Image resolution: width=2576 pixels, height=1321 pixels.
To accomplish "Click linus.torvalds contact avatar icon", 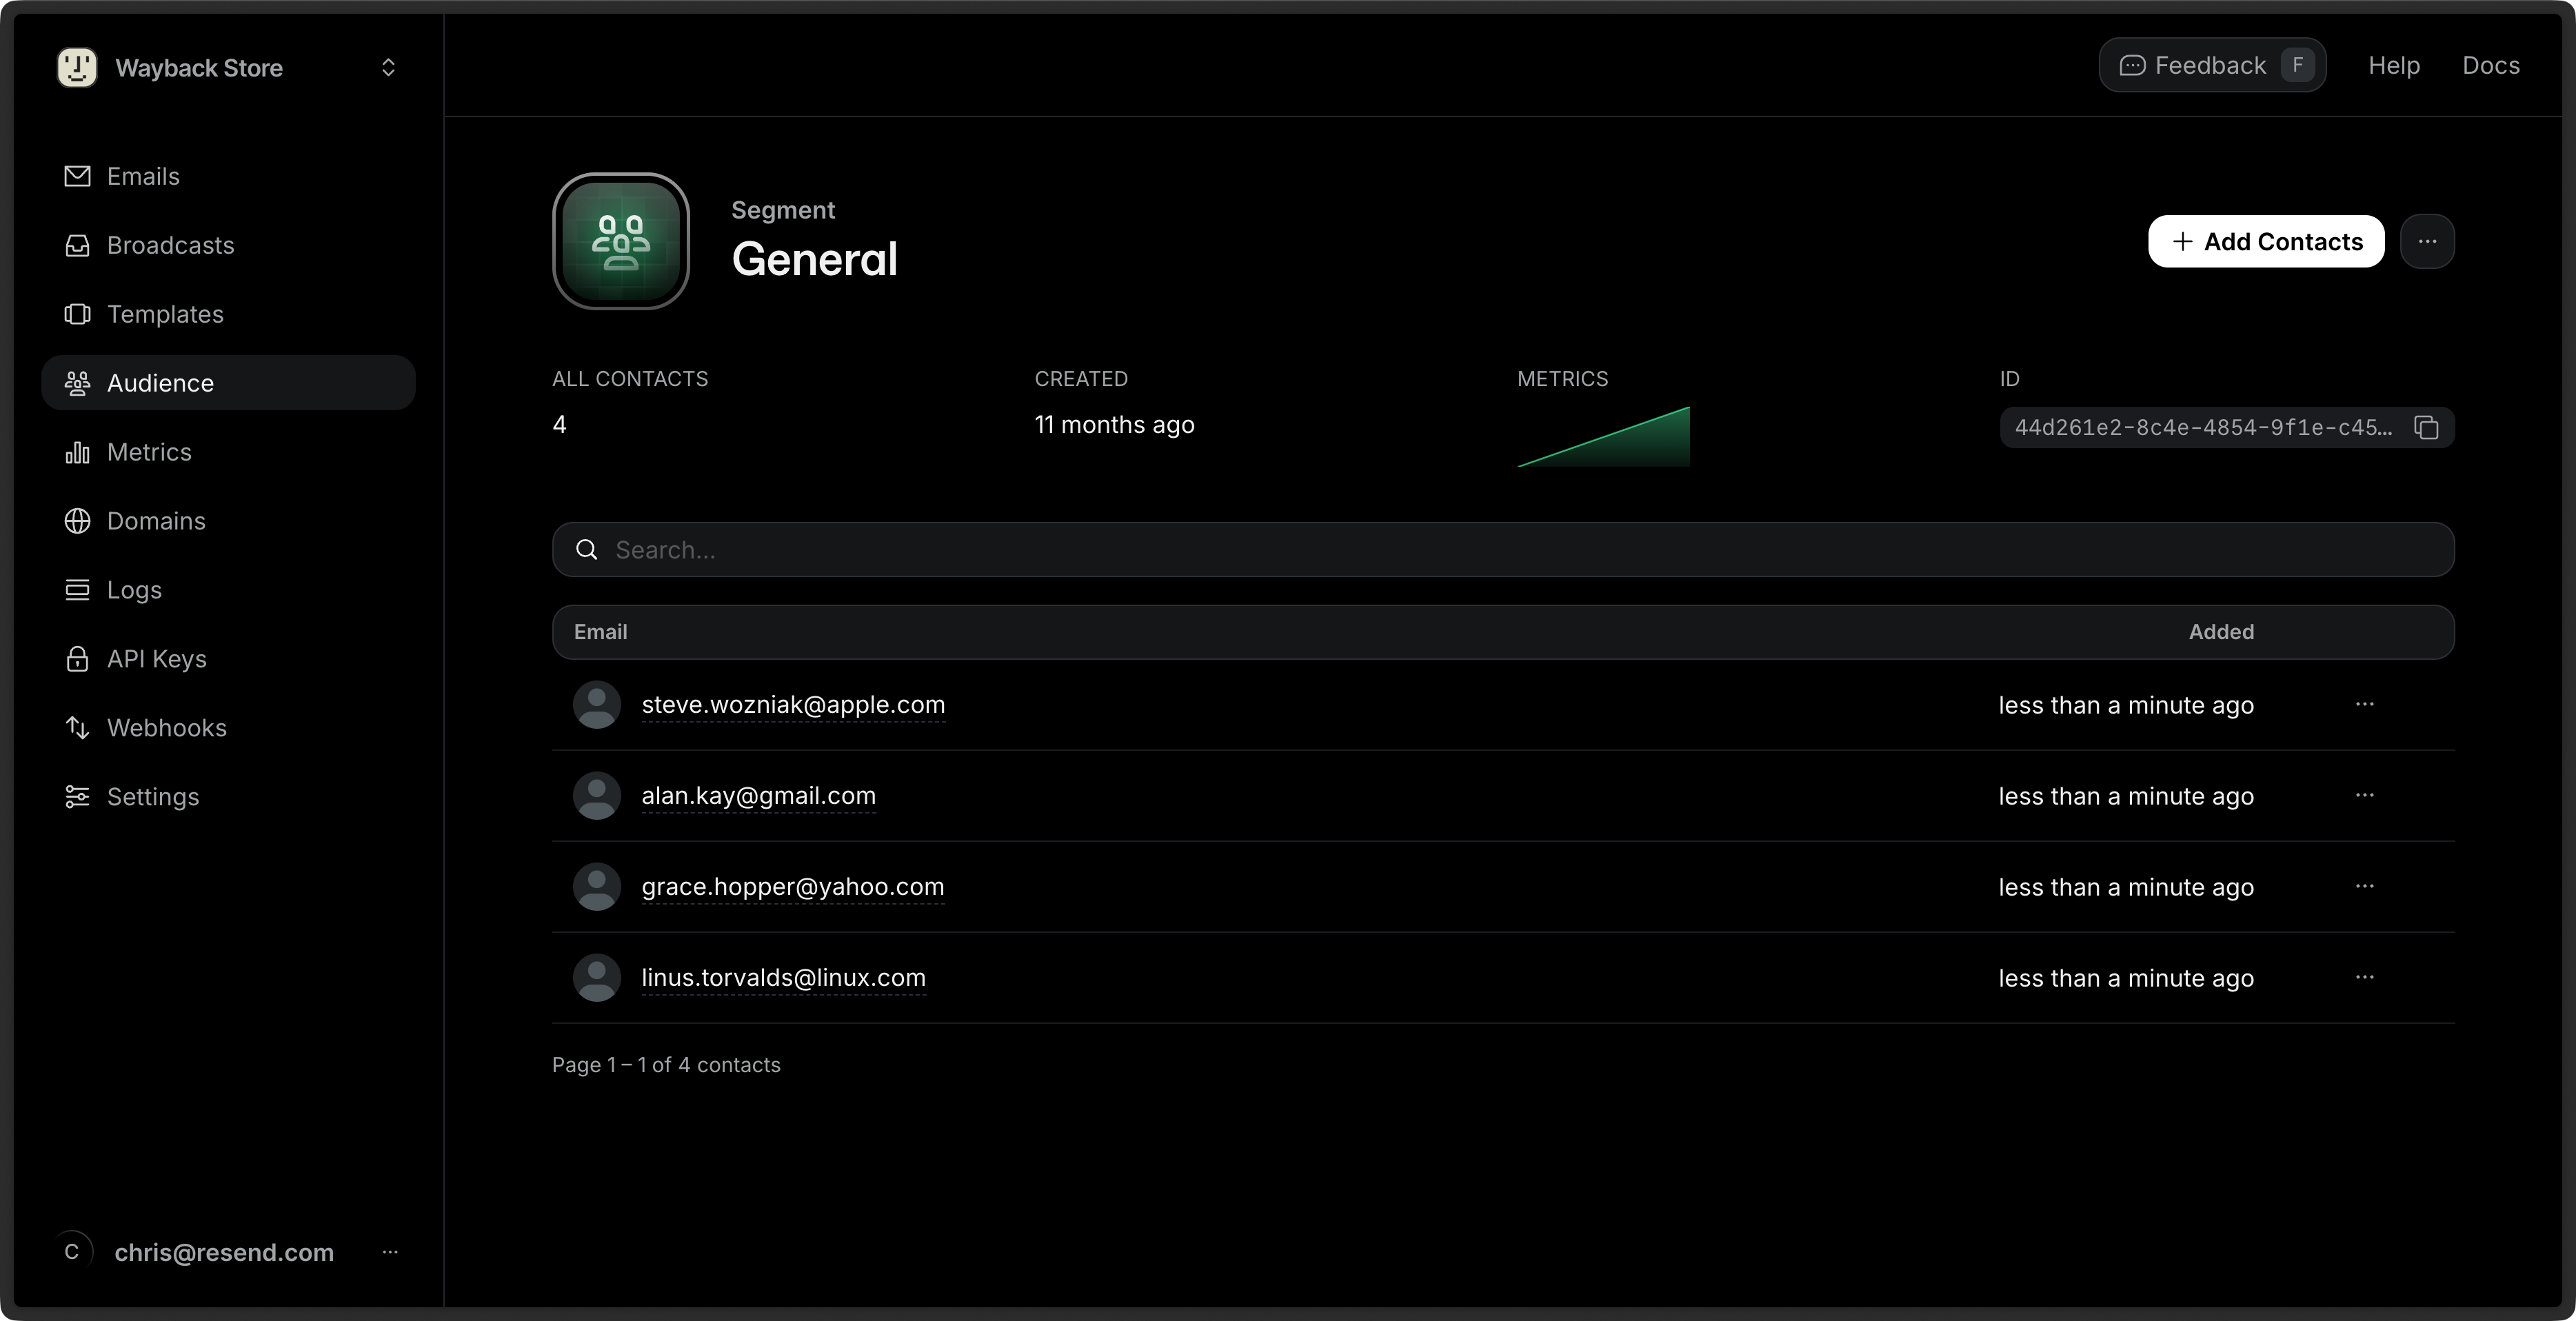I will [597, 978].
